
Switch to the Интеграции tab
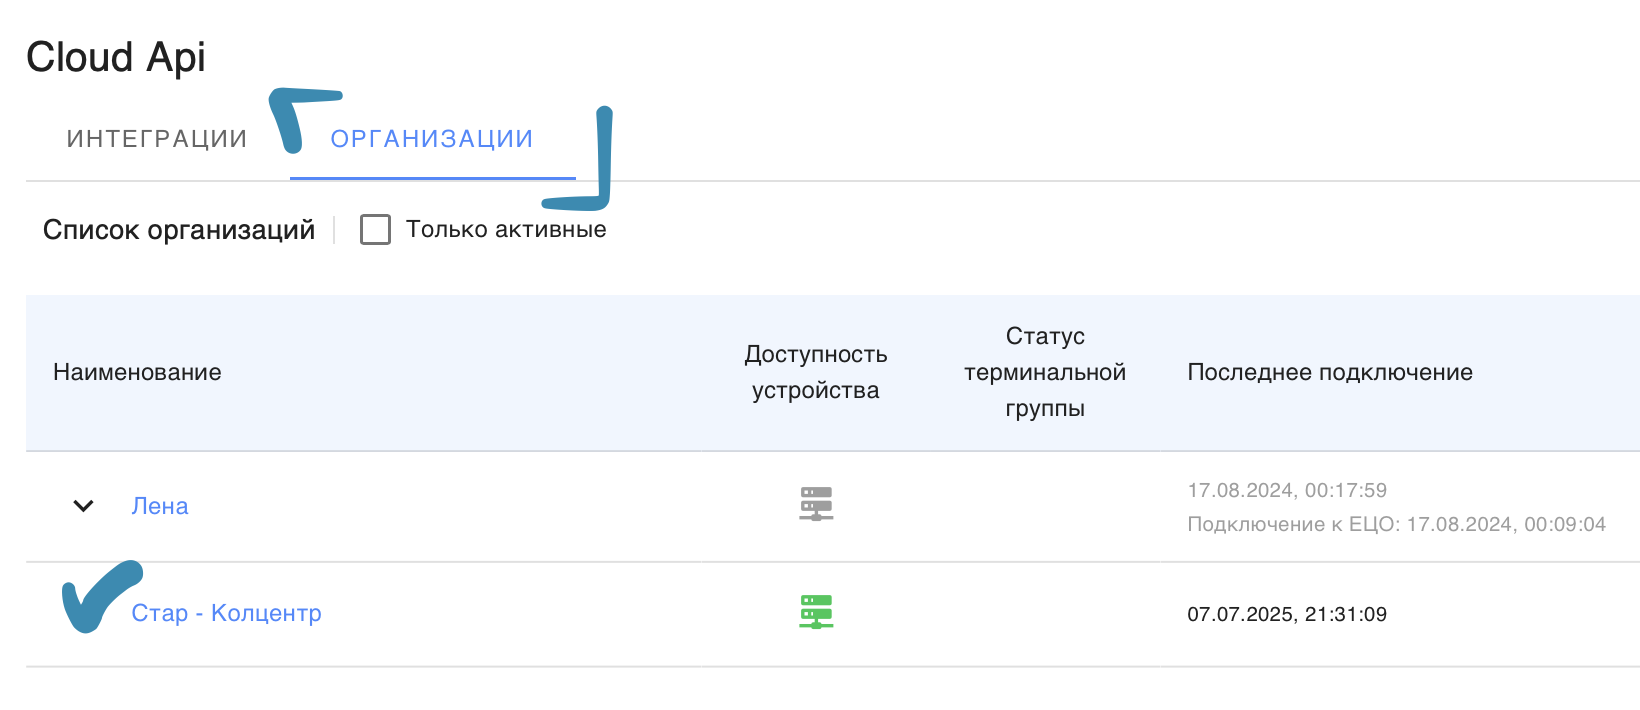[x=157, y=139]
